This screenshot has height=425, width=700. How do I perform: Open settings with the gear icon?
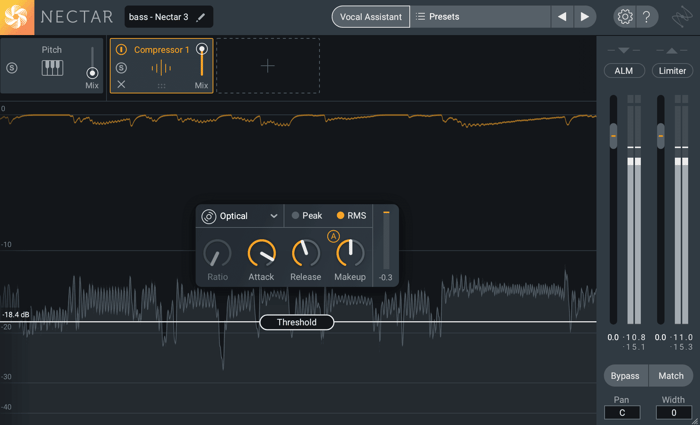[x=625, y=17]
